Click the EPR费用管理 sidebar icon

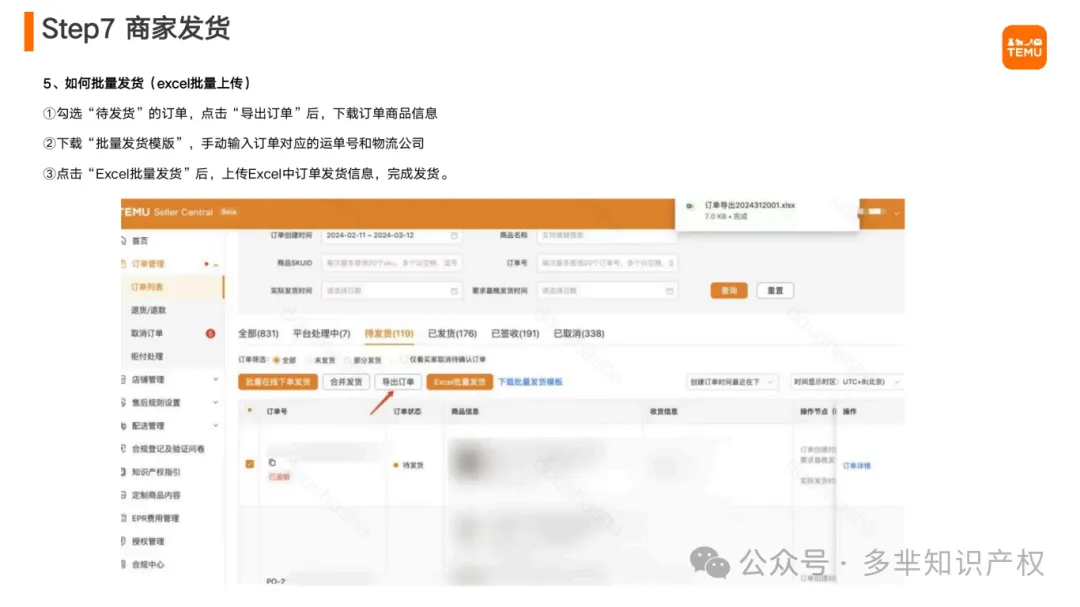(124, 518)
